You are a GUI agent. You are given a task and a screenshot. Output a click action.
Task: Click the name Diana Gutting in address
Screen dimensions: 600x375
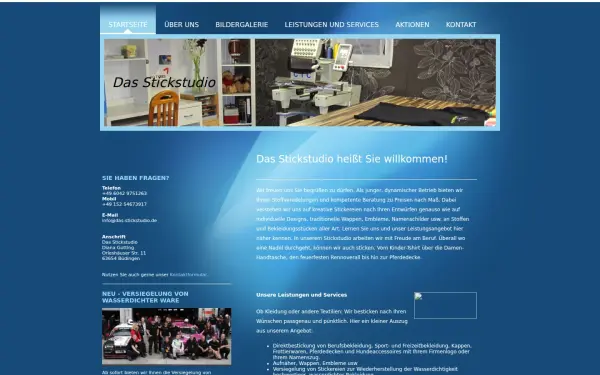tap(118, 248)
